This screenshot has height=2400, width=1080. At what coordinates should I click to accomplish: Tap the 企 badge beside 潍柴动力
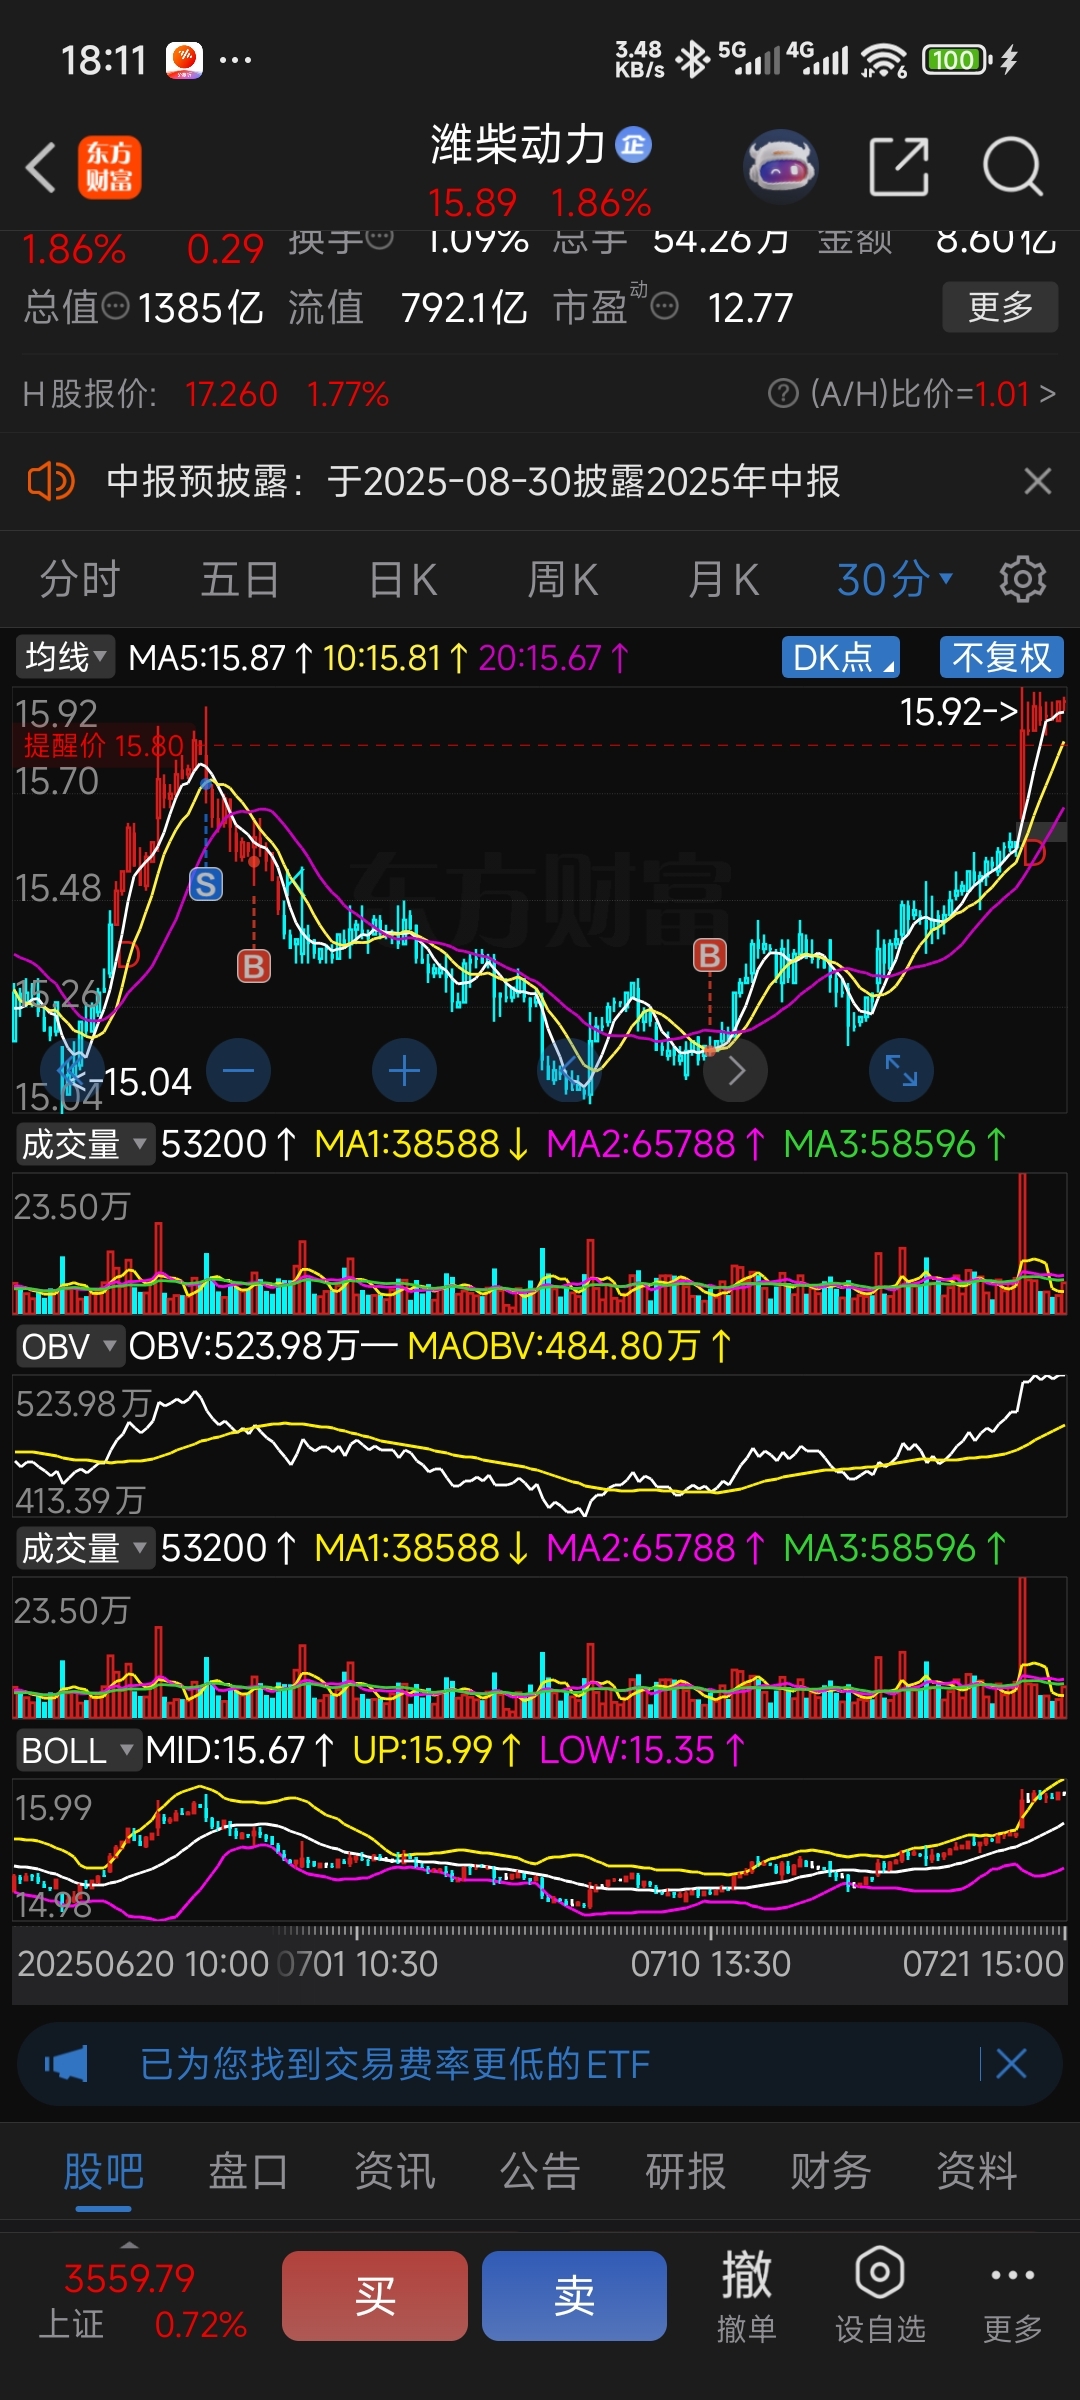[633, 145]
